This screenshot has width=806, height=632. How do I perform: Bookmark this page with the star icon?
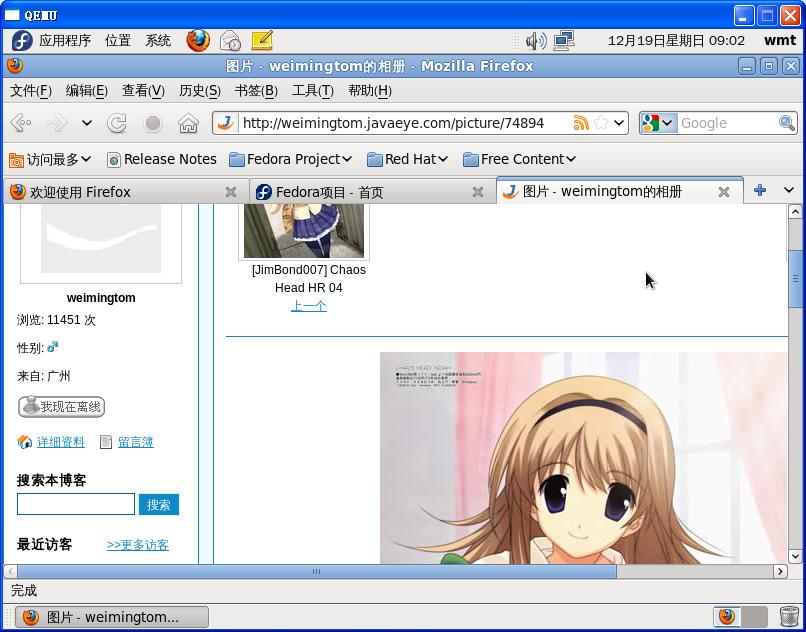pyautogui.click(x=600, y=123)
